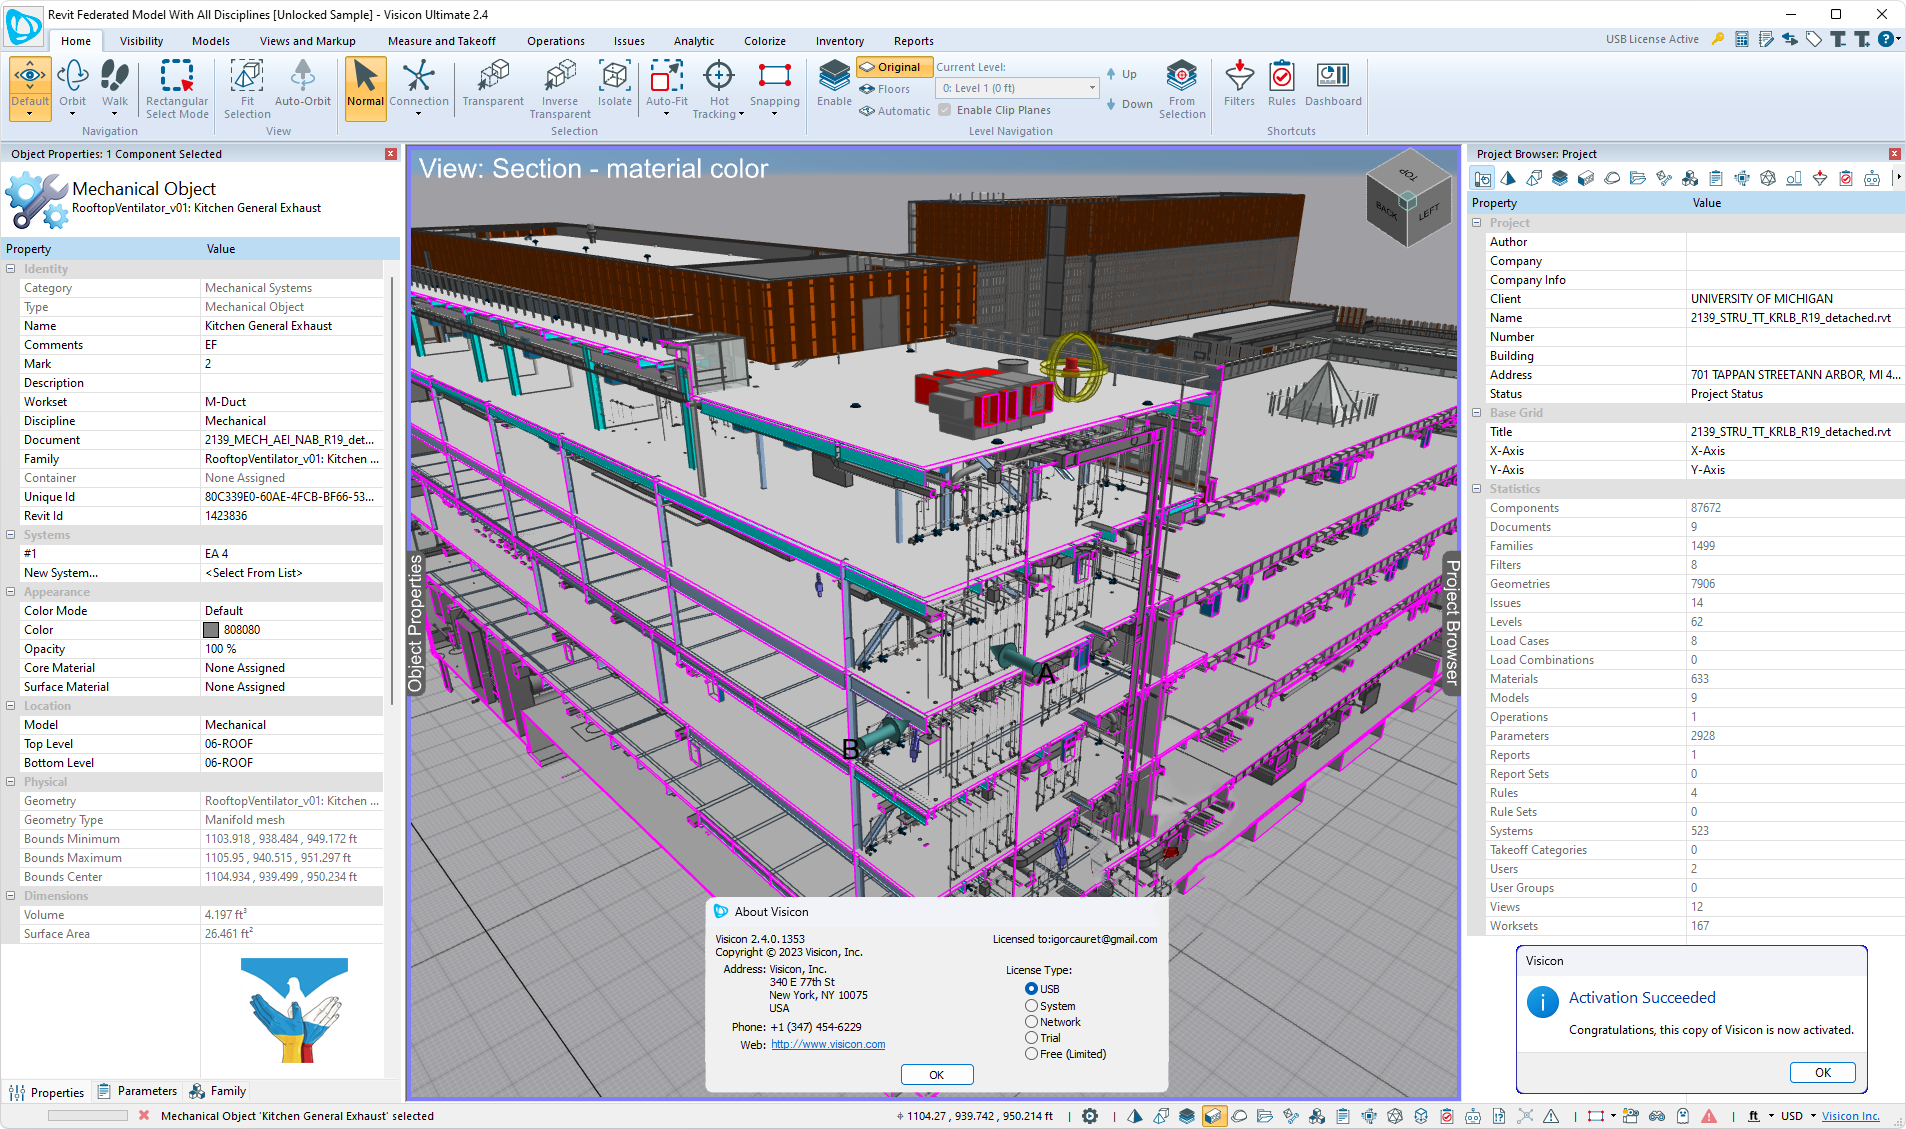Viewport: 1906px width, 1129px height.
Task: Switch to the Family bottom tab
Action: [218, 1091]
